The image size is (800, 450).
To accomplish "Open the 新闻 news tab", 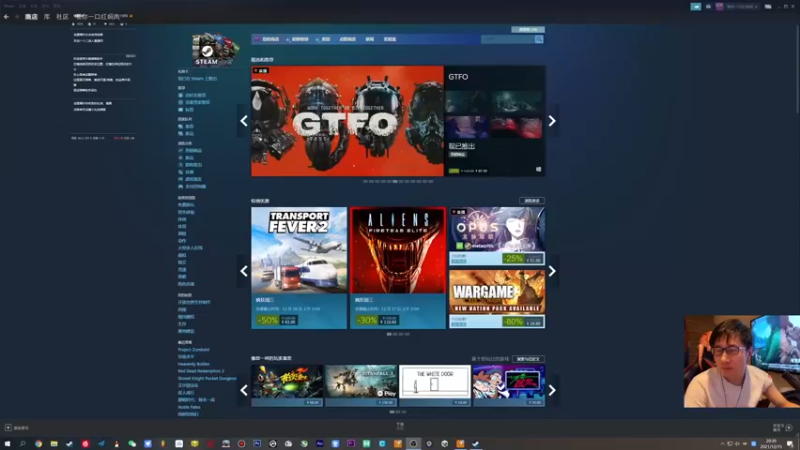I will 370,39.
